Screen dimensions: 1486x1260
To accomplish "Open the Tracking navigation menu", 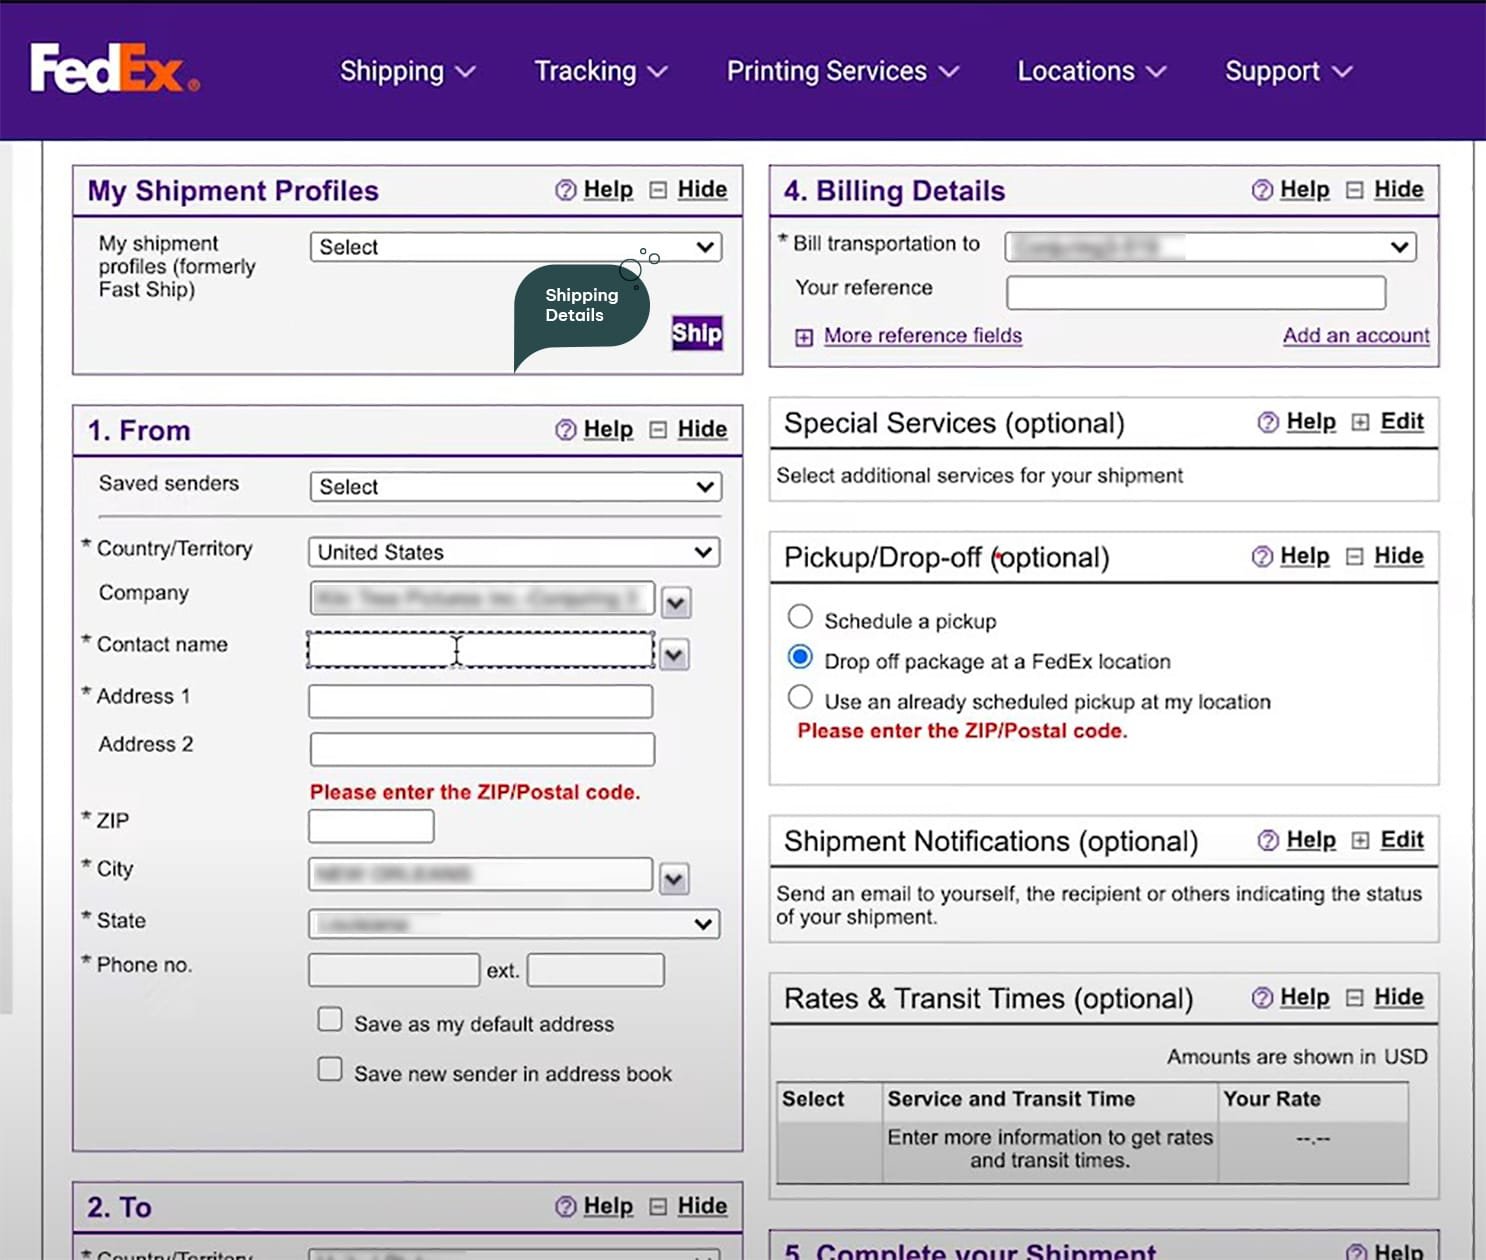I will [600, 71].
